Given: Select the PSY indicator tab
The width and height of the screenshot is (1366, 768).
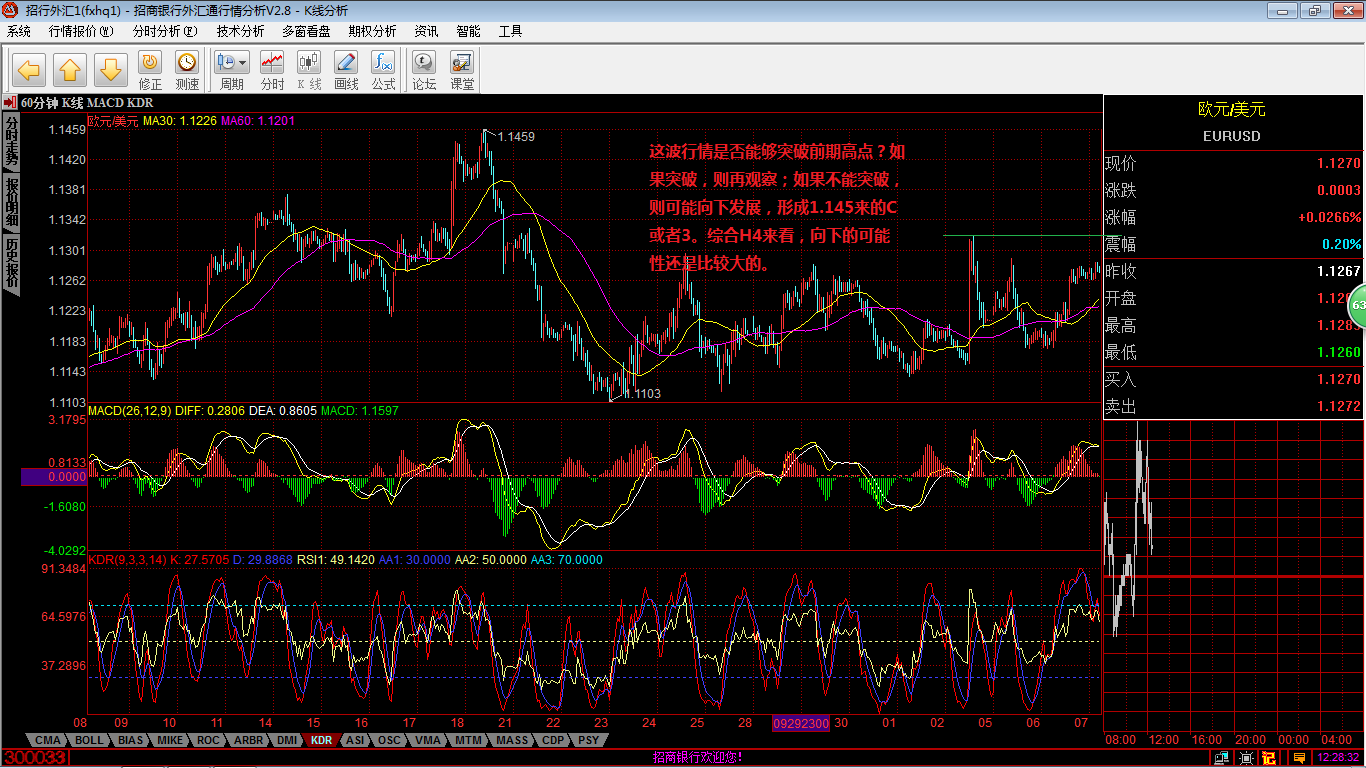Looking at the screenshot, I should click(x=589, y=740).
